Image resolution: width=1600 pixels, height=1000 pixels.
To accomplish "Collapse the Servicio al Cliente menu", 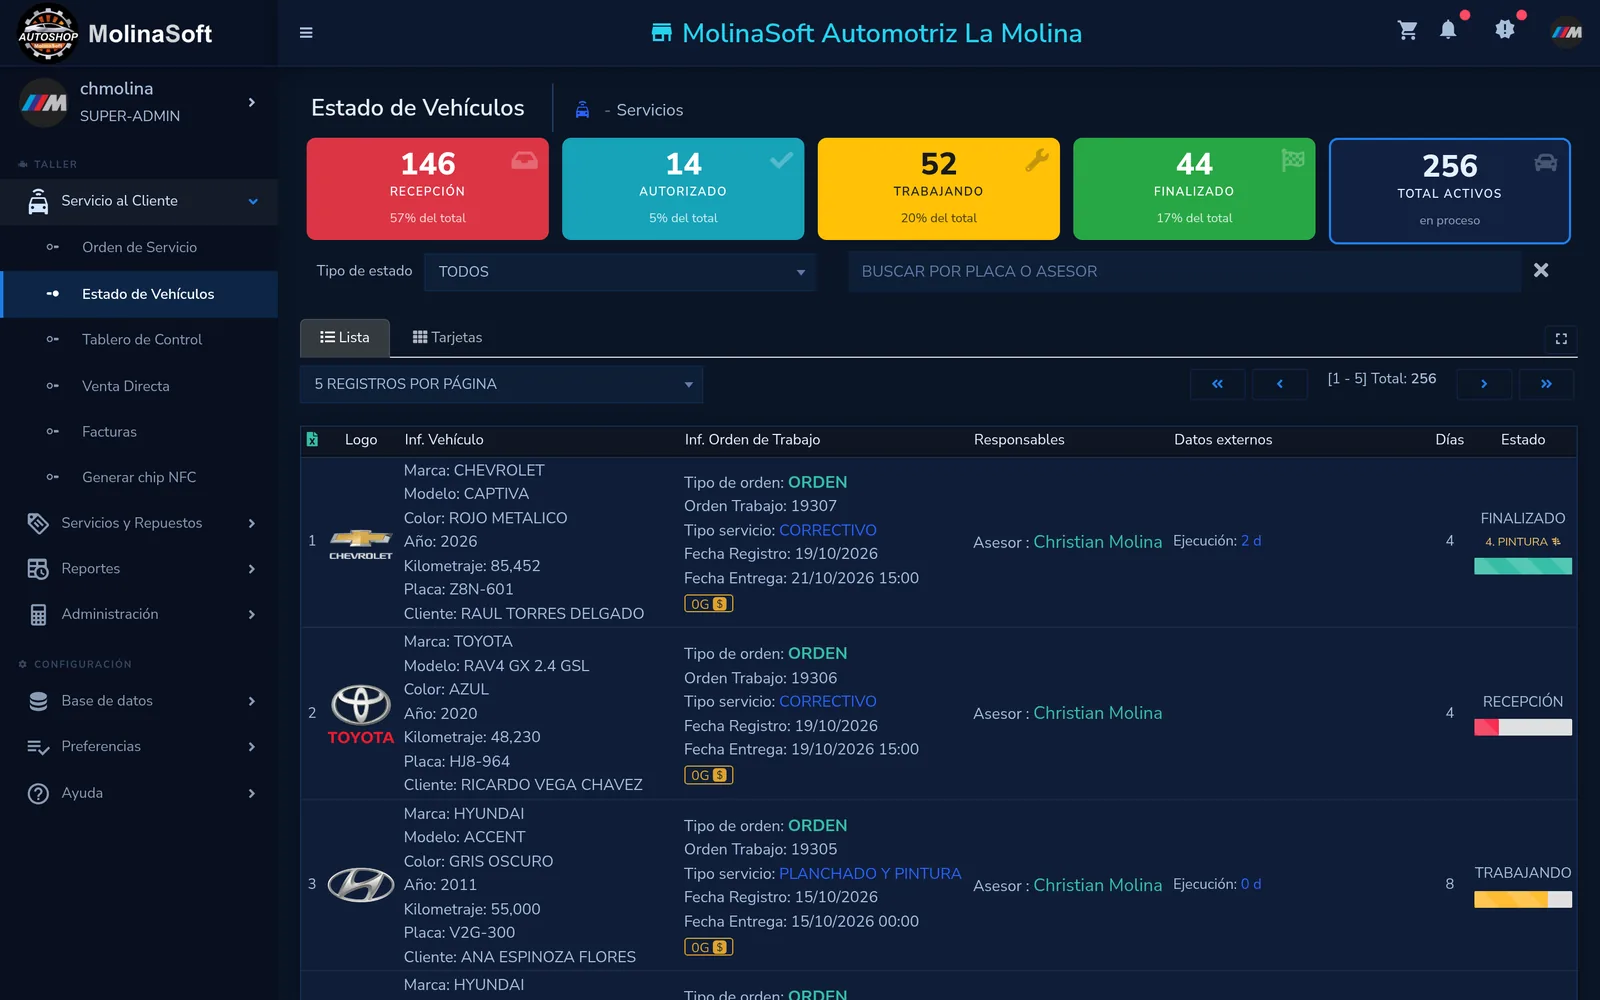I will (139, 201).
